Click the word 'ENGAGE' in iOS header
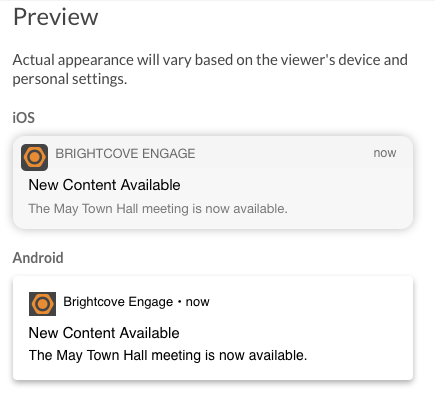Viewport: 435px width, 398px height. [169, 154]
